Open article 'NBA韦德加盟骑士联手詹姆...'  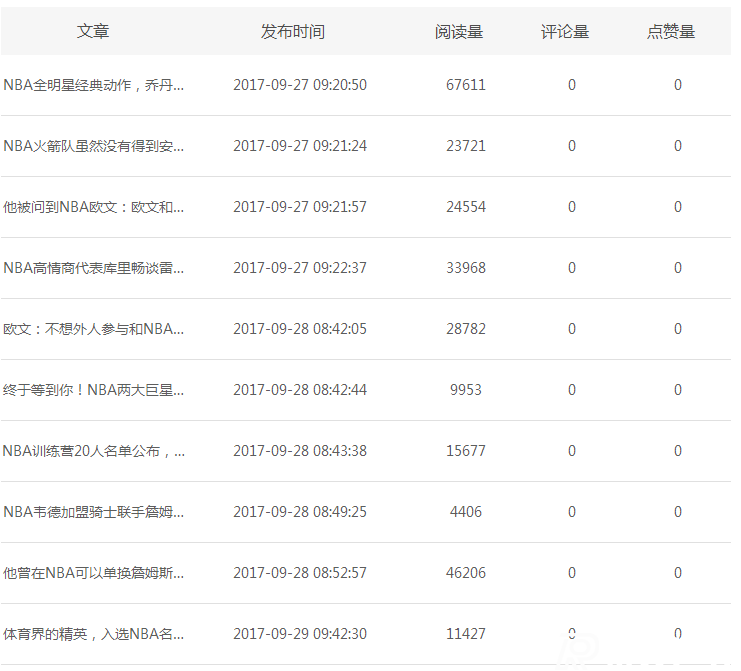tap(94, 512)
